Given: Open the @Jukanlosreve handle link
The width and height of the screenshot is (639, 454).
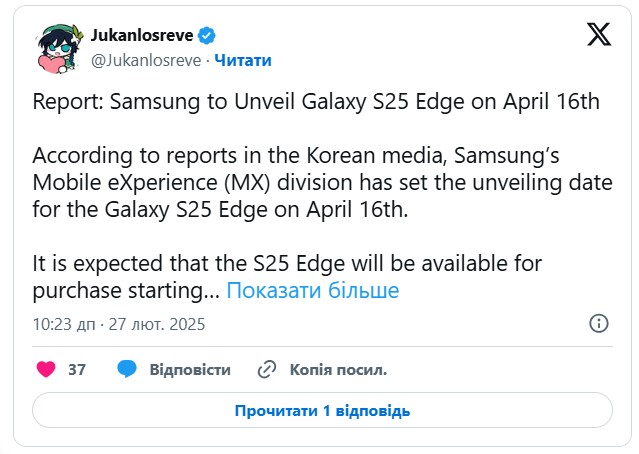Looking at the screenshot, I should 147,60.
